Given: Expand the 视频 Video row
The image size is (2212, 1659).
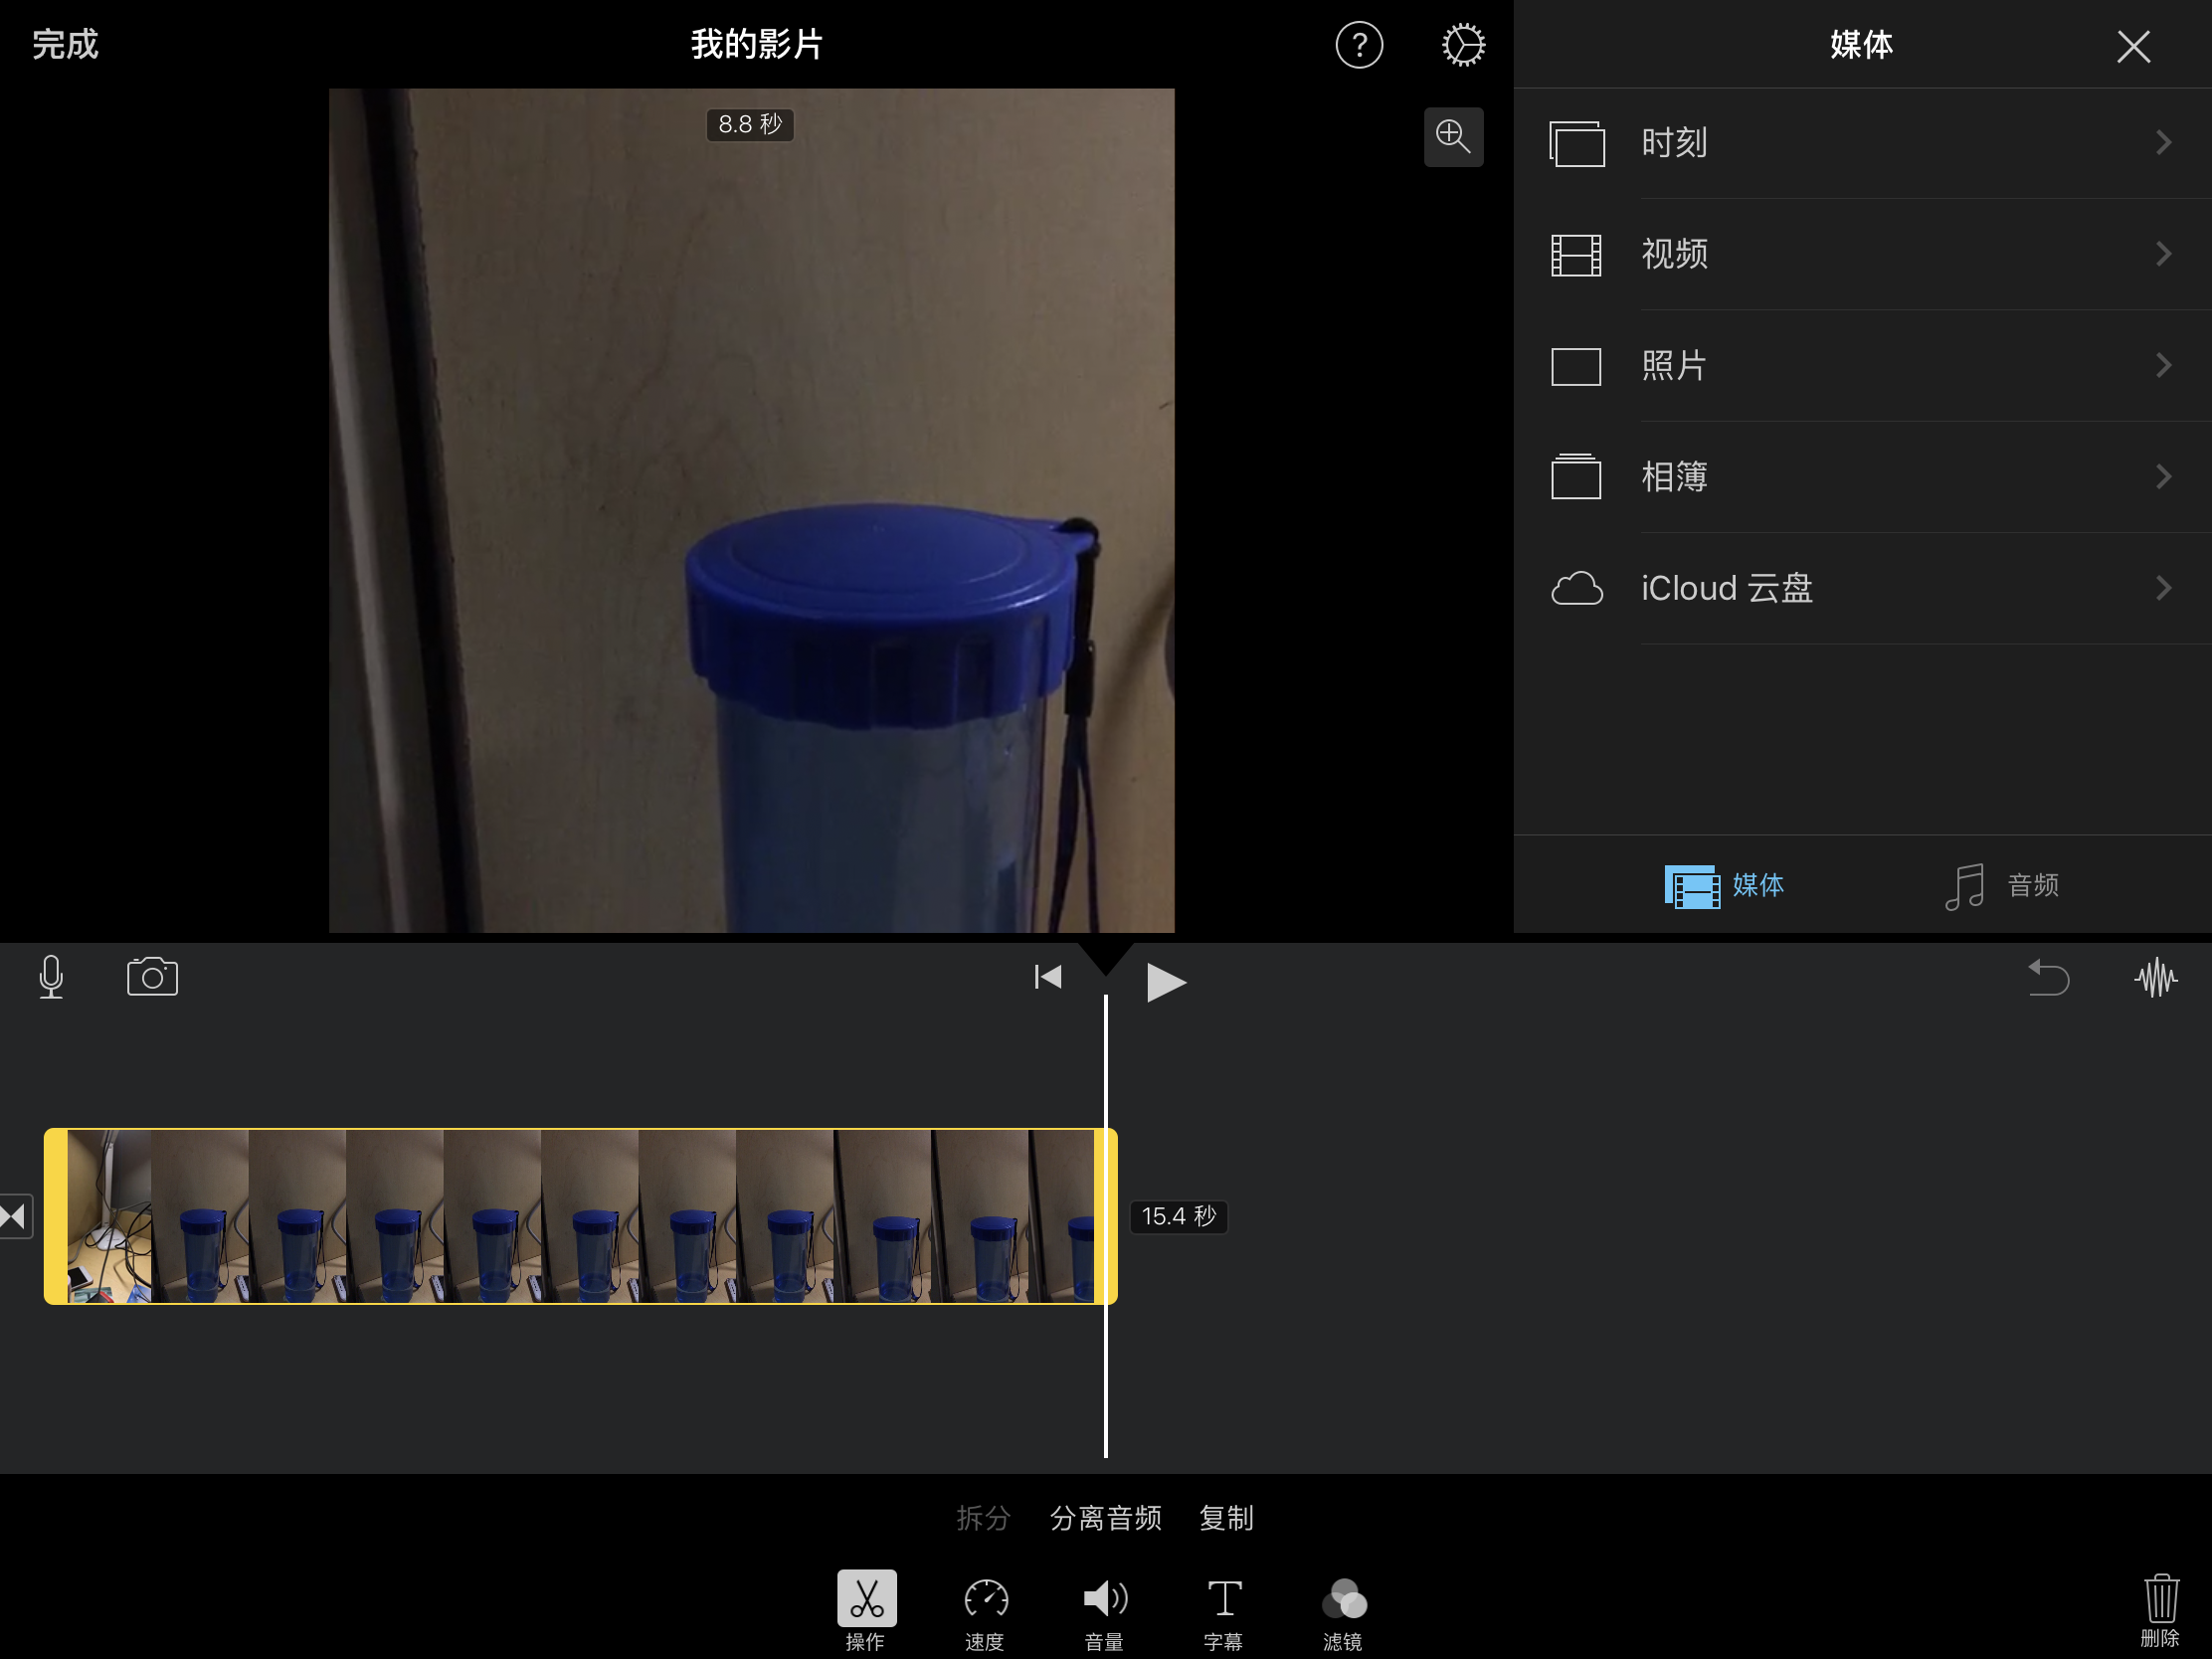Looking at the screenshot, I should 1862,254.
